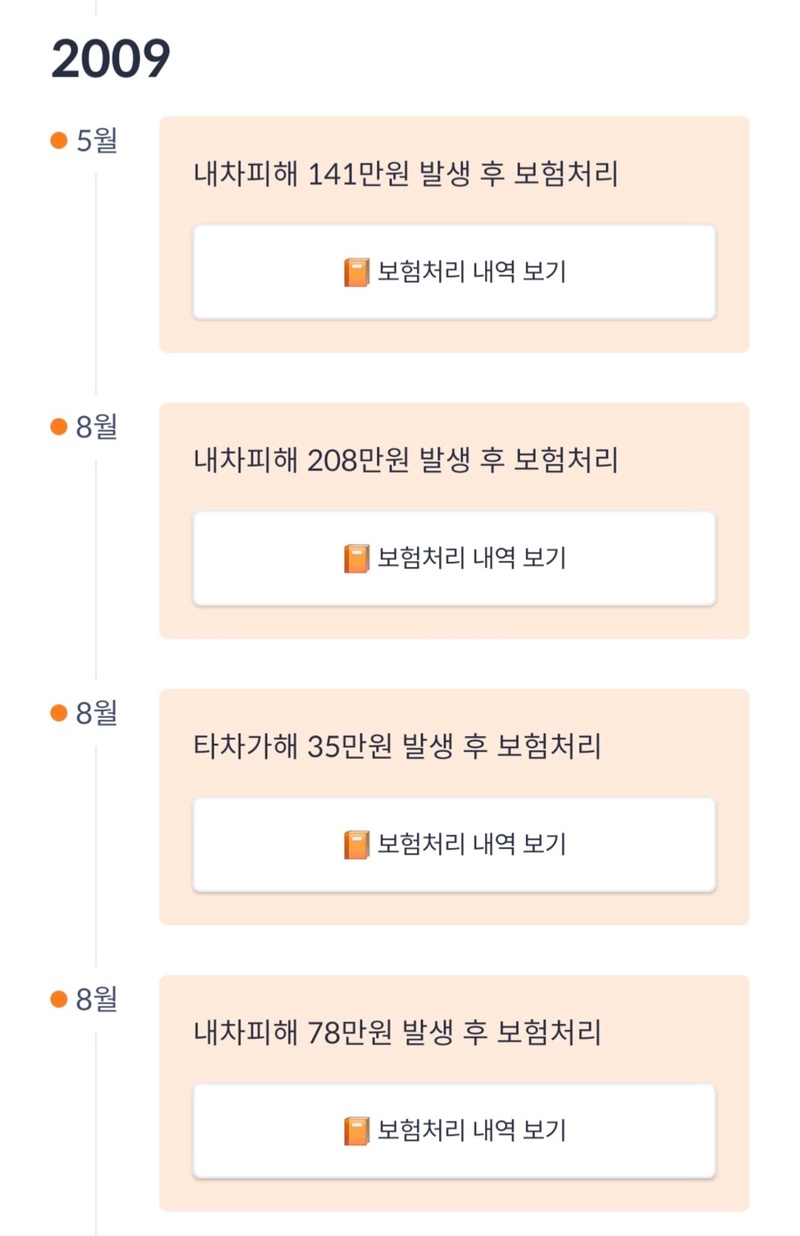Open 보험처리 내역 보기 for 141만원 damage

coord(454,272)
